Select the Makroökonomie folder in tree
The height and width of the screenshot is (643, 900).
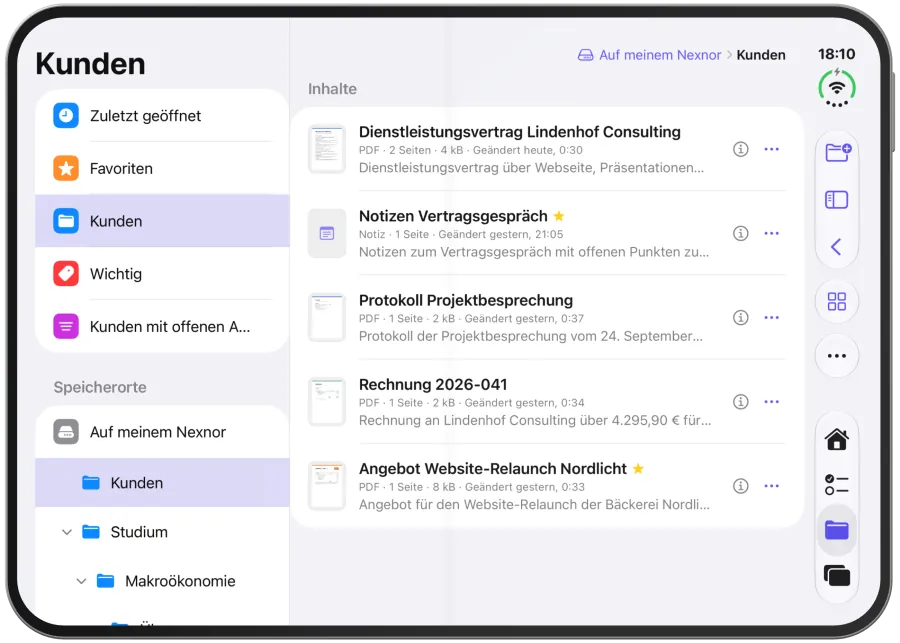[x=162, y=581]
